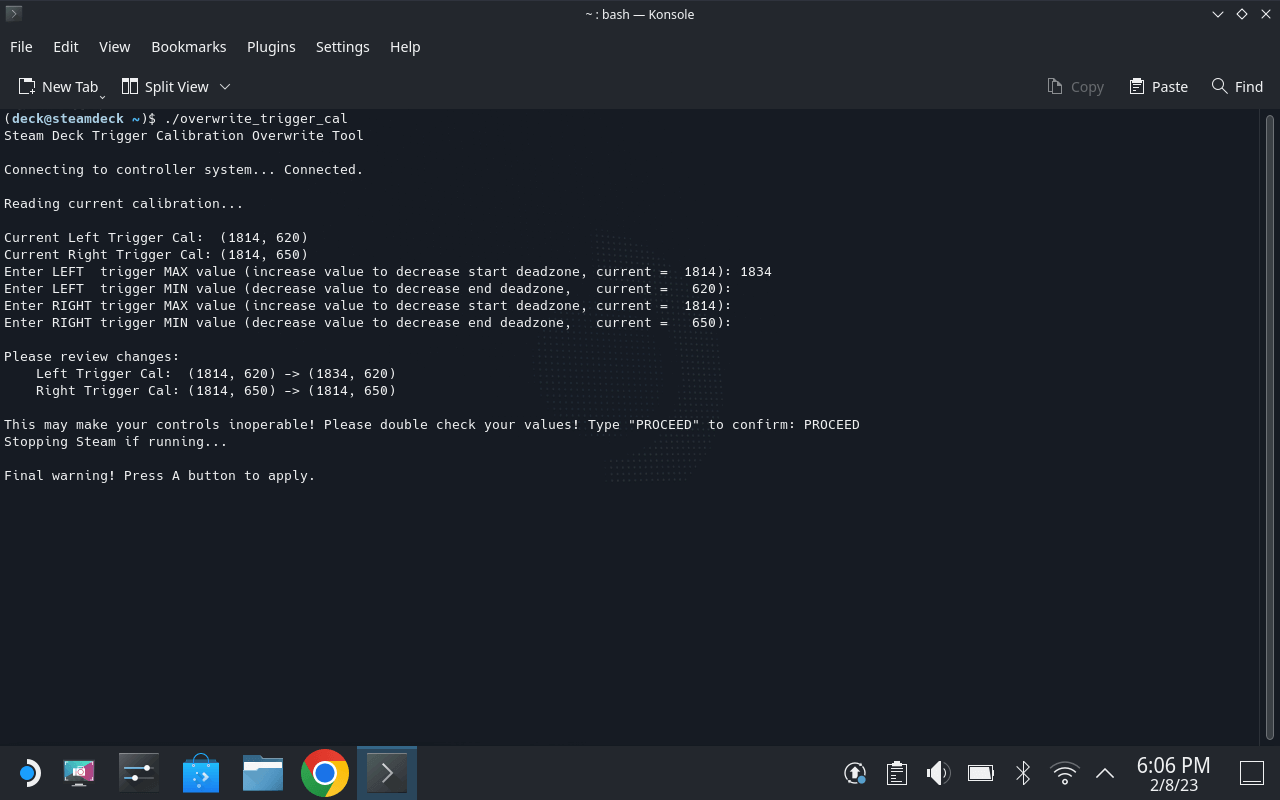Click "Stopping Steam if running..." line
This screenshot has height=800, width=1280.
[x=116, y=442]
